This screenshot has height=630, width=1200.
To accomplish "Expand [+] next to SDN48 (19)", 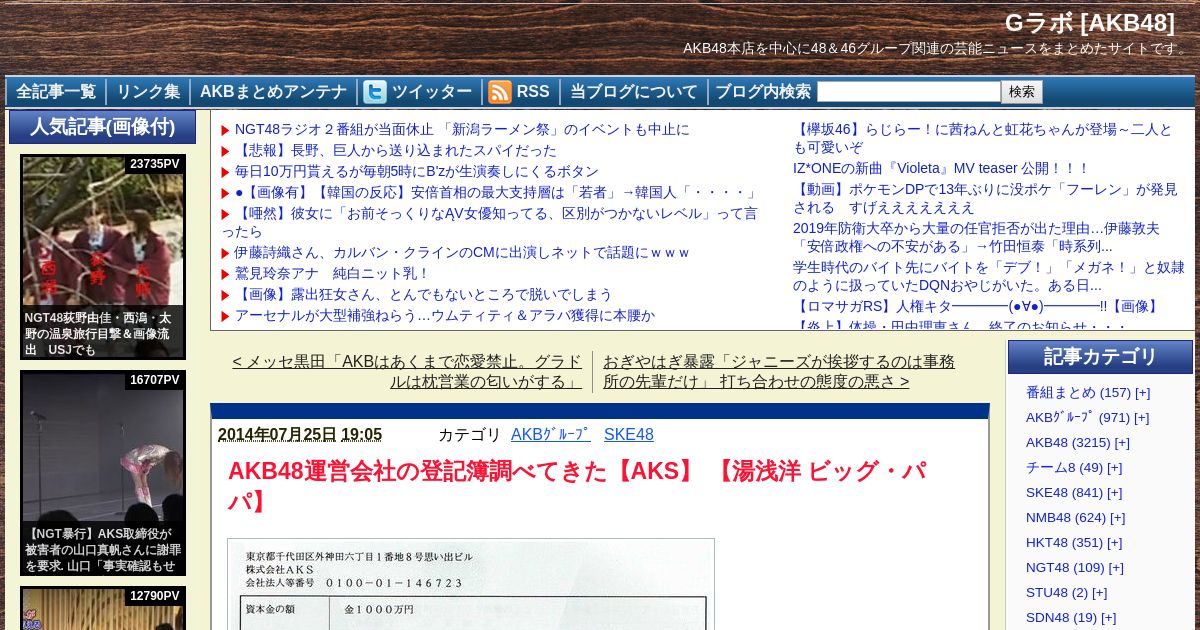I will tap(1108, 617).
